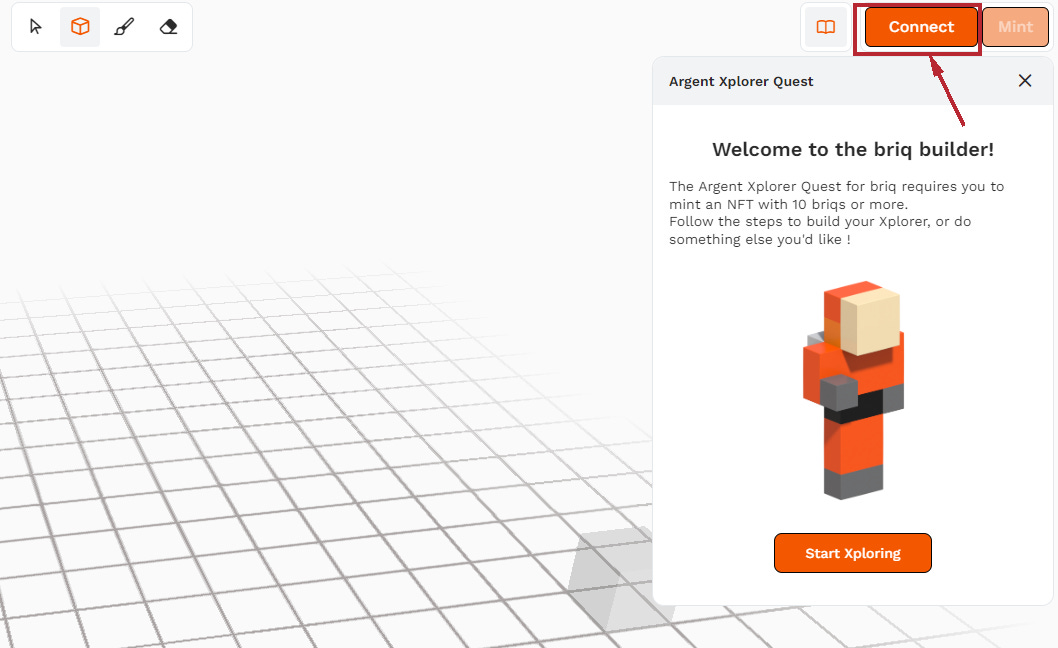Image resolution: width=1058 pixels, height=648 pixels.
Task: Click the Mint button
Action: pyautogui.click(x=1015, y=27)
